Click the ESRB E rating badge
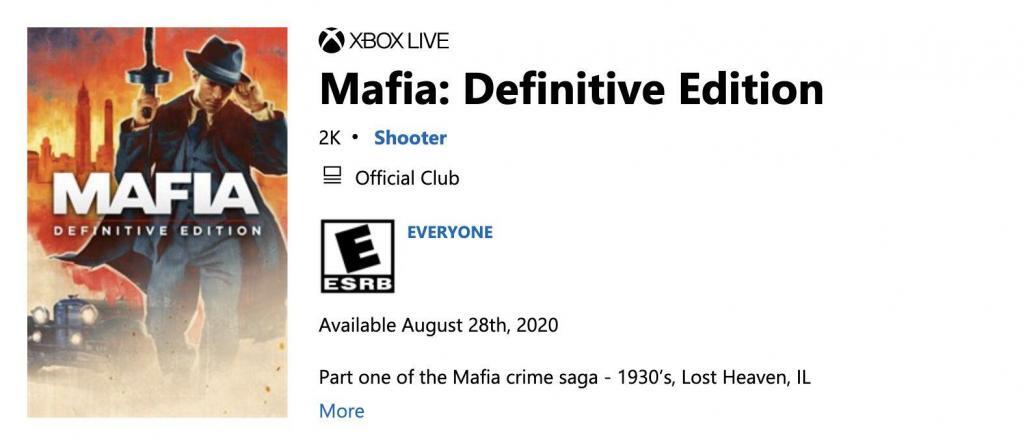1024x441 pixels. (x=357, y=257)
